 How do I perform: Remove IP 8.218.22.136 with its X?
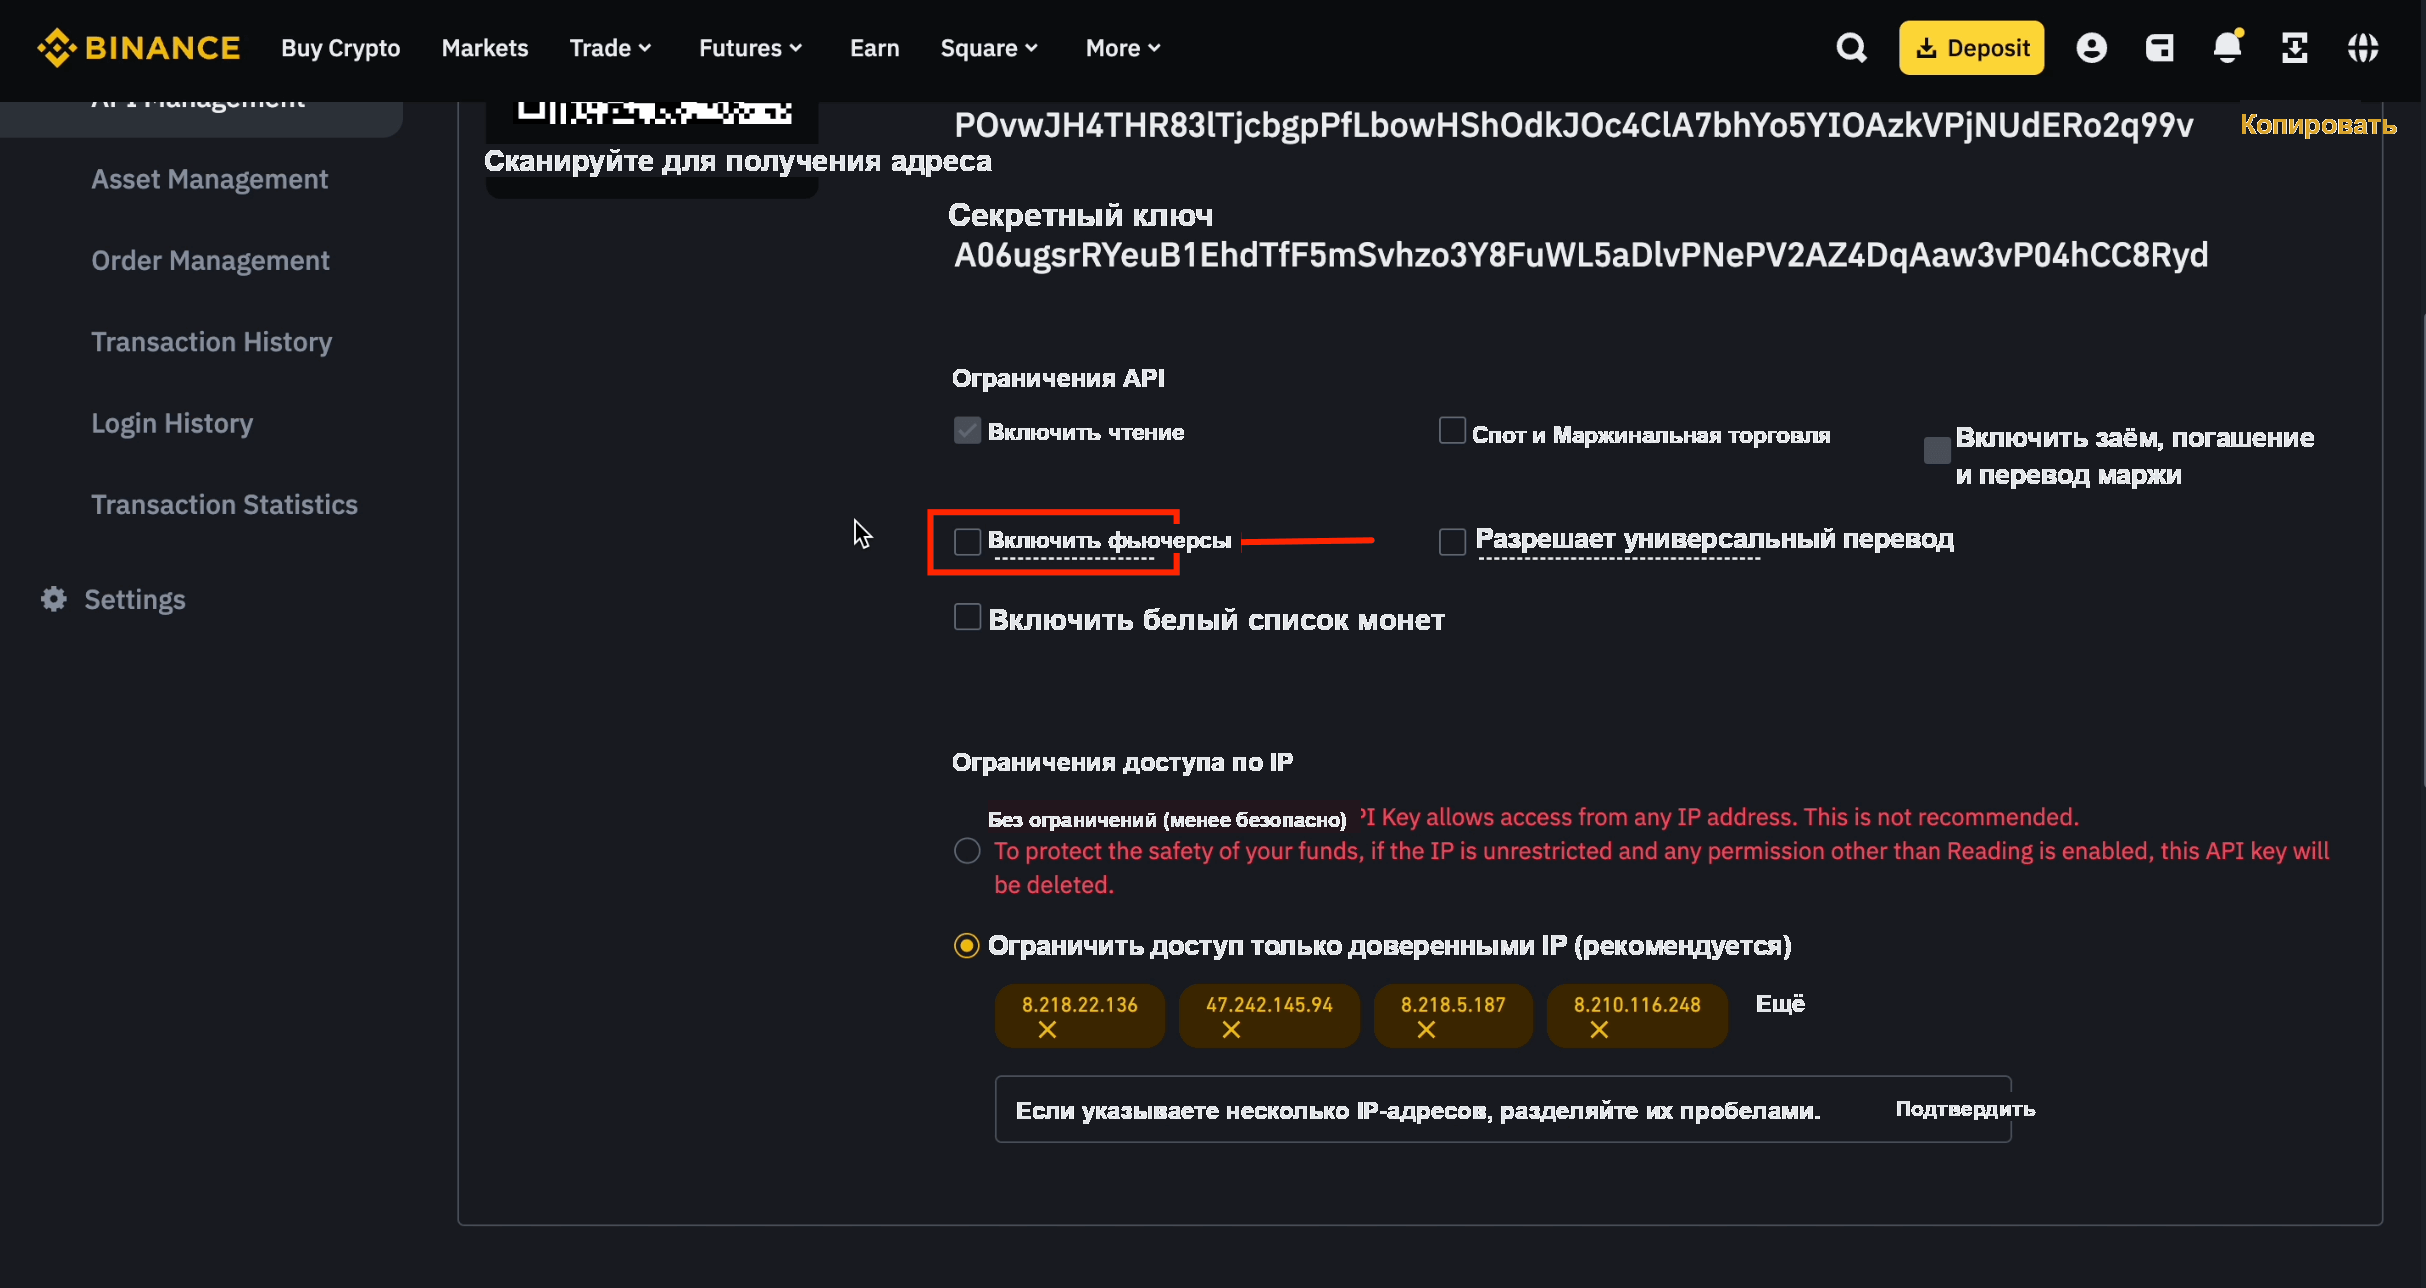point(1047,1030)
